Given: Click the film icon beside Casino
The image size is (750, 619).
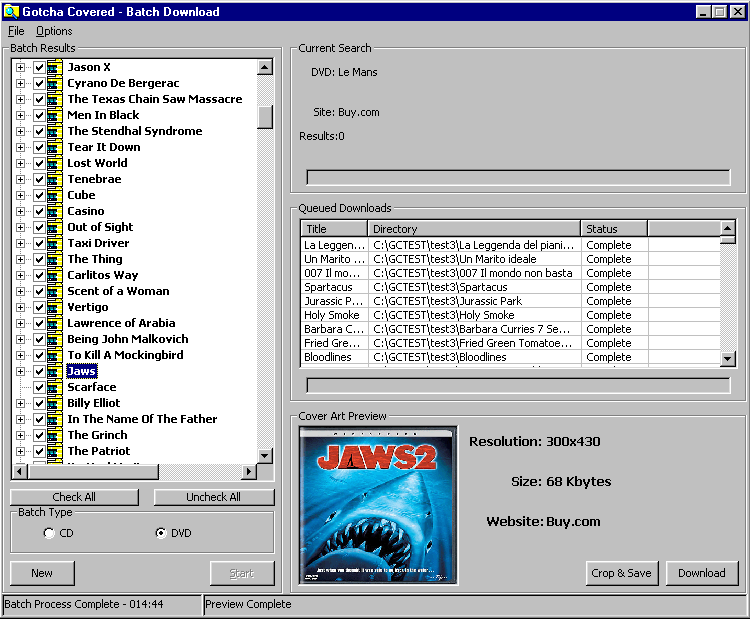Looking at the screenshot, I should pyautogui.click(x=55, y=211).
